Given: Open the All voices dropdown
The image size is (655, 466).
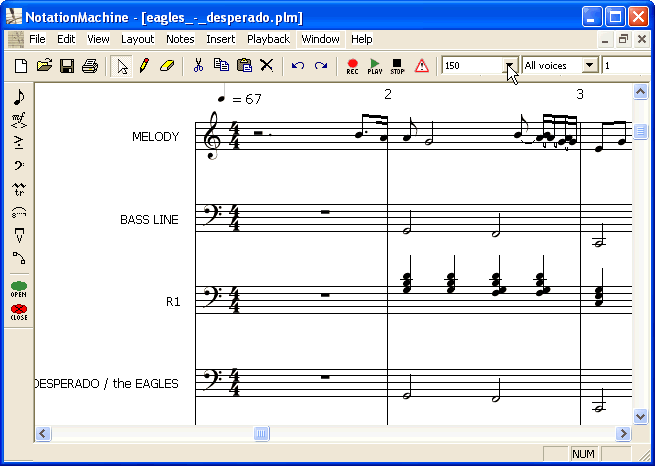Looking at the screenshot, I should pos(589,66).
